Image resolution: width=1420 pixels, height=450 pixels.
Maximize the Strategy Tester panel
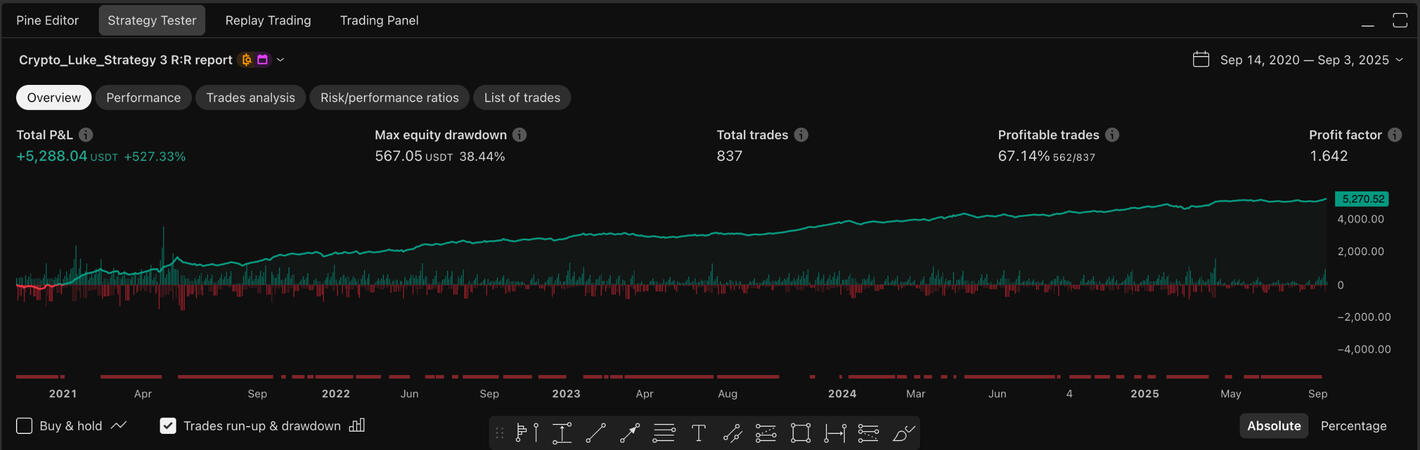(x=1399, y=20)
